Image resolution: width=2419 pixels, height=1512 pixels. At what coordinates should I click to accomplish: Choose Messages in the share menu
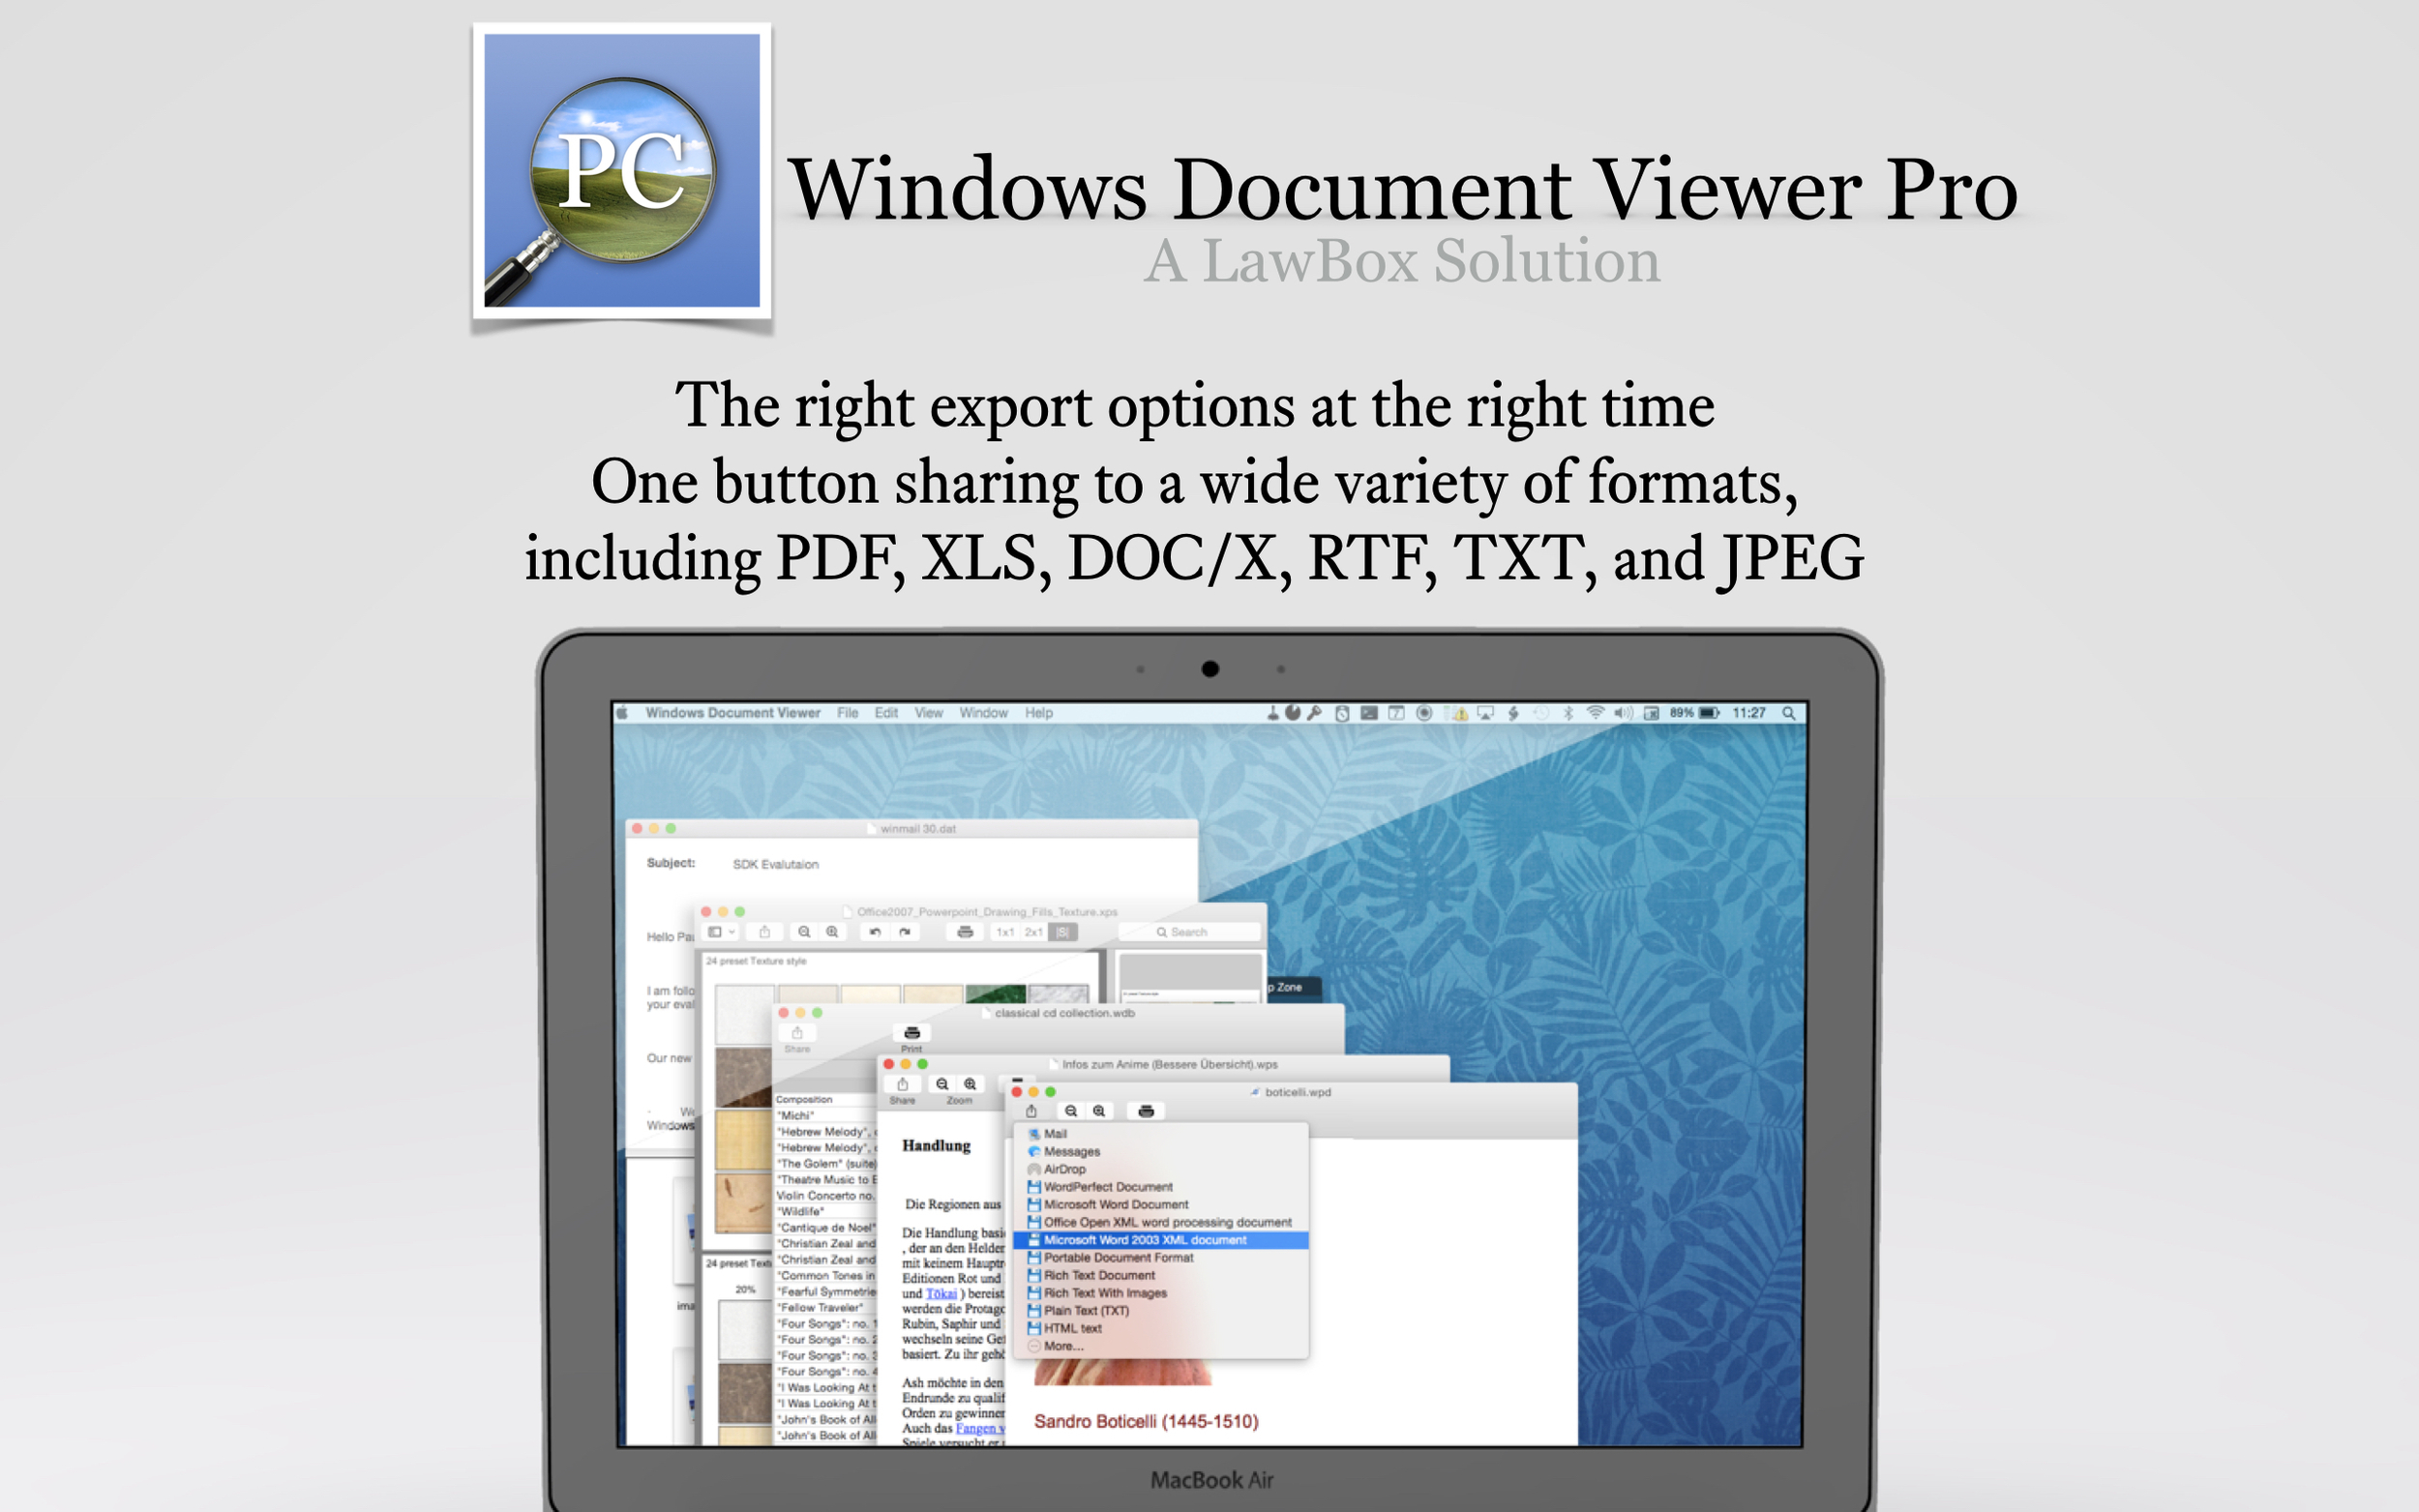point(1161,1152)
